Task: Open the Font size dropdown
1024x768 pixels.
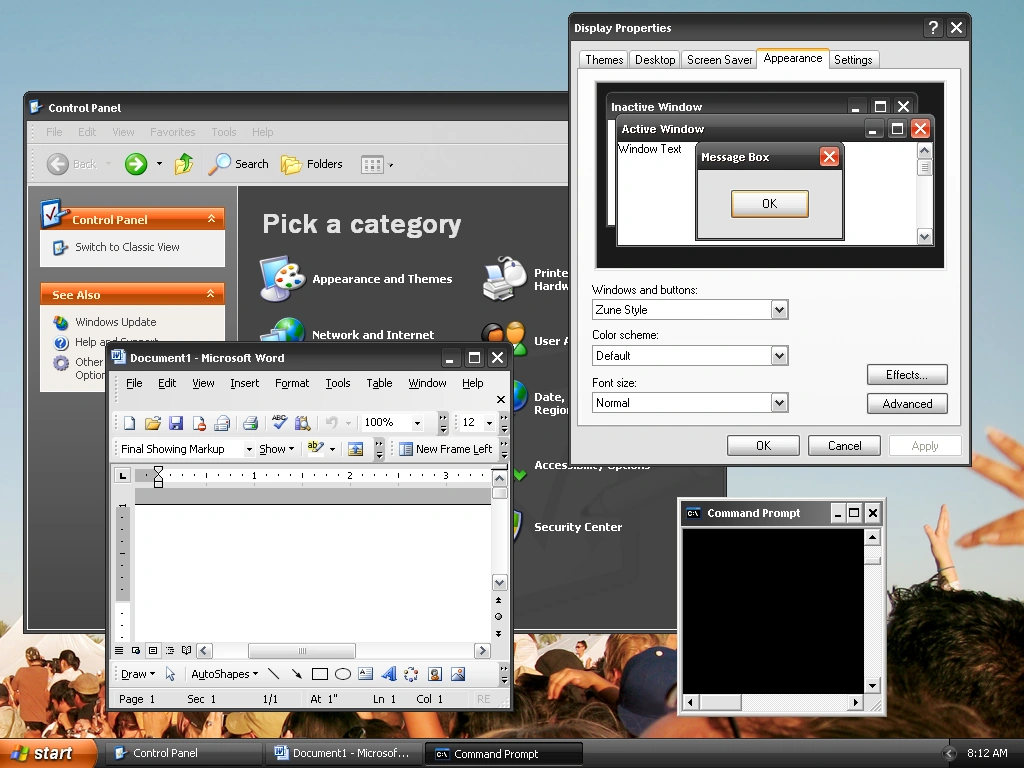Action: coord(779,403)
